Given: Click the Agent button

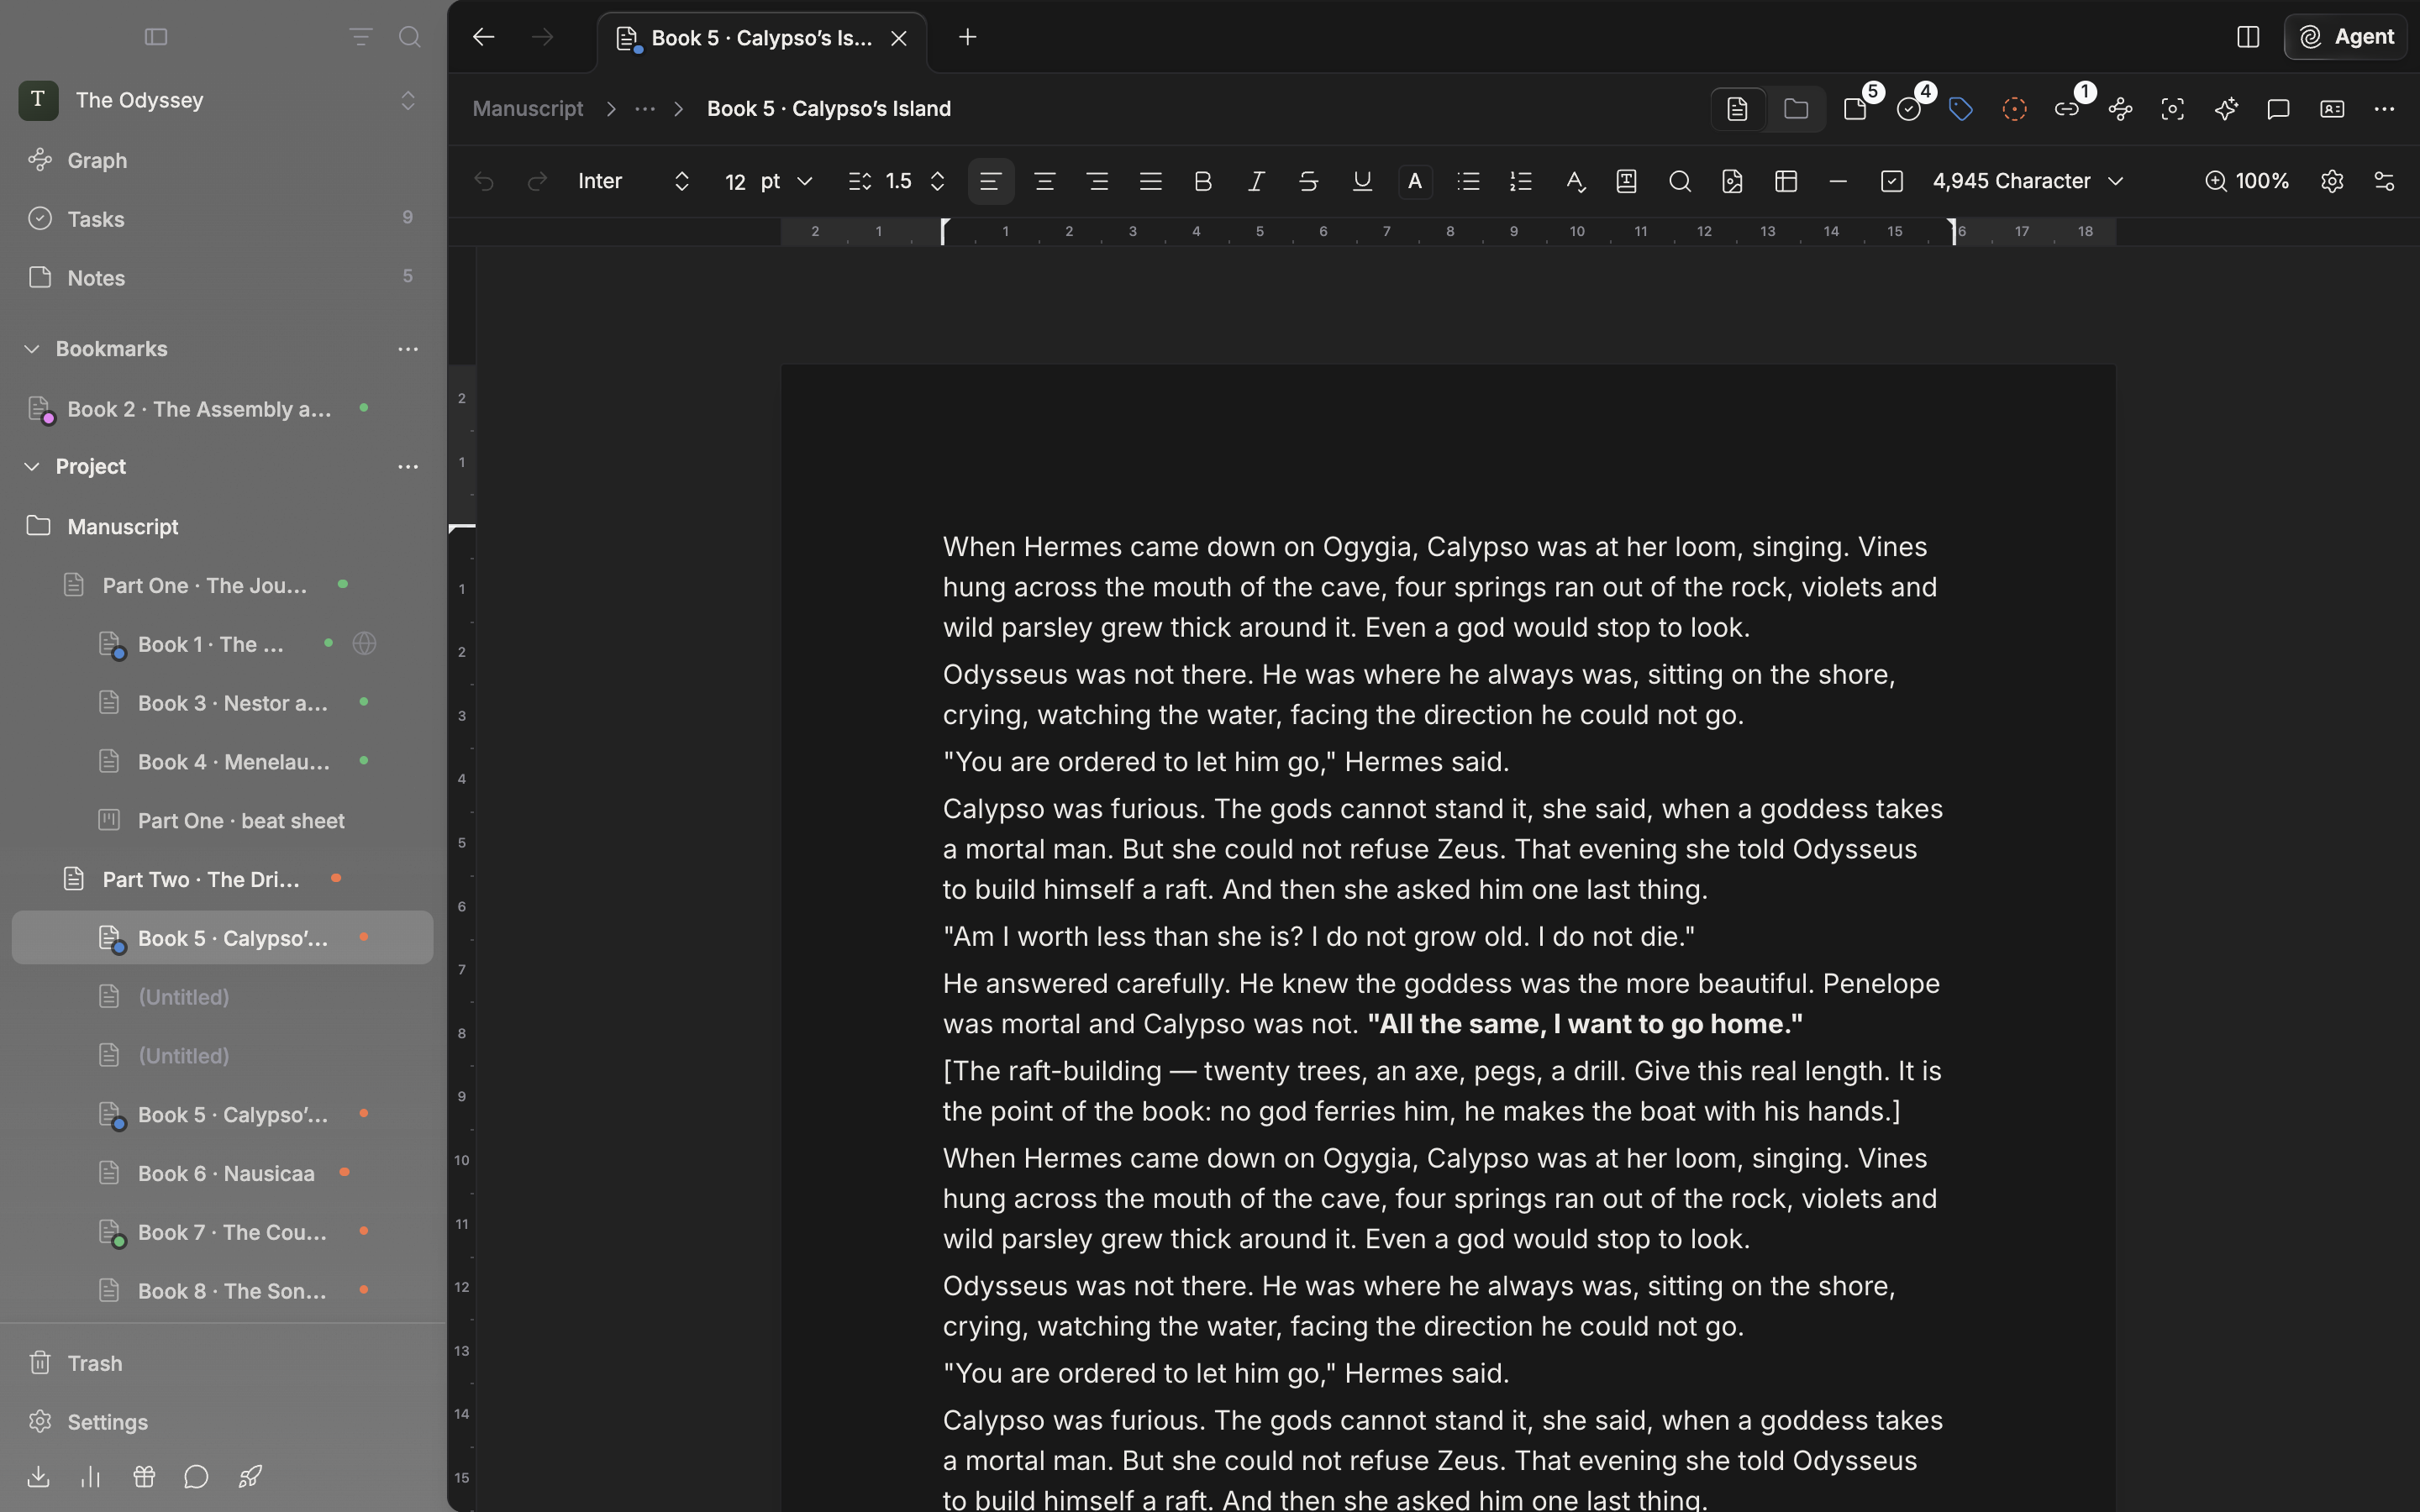Looking at the screenshot, I should pos(2346,37).
